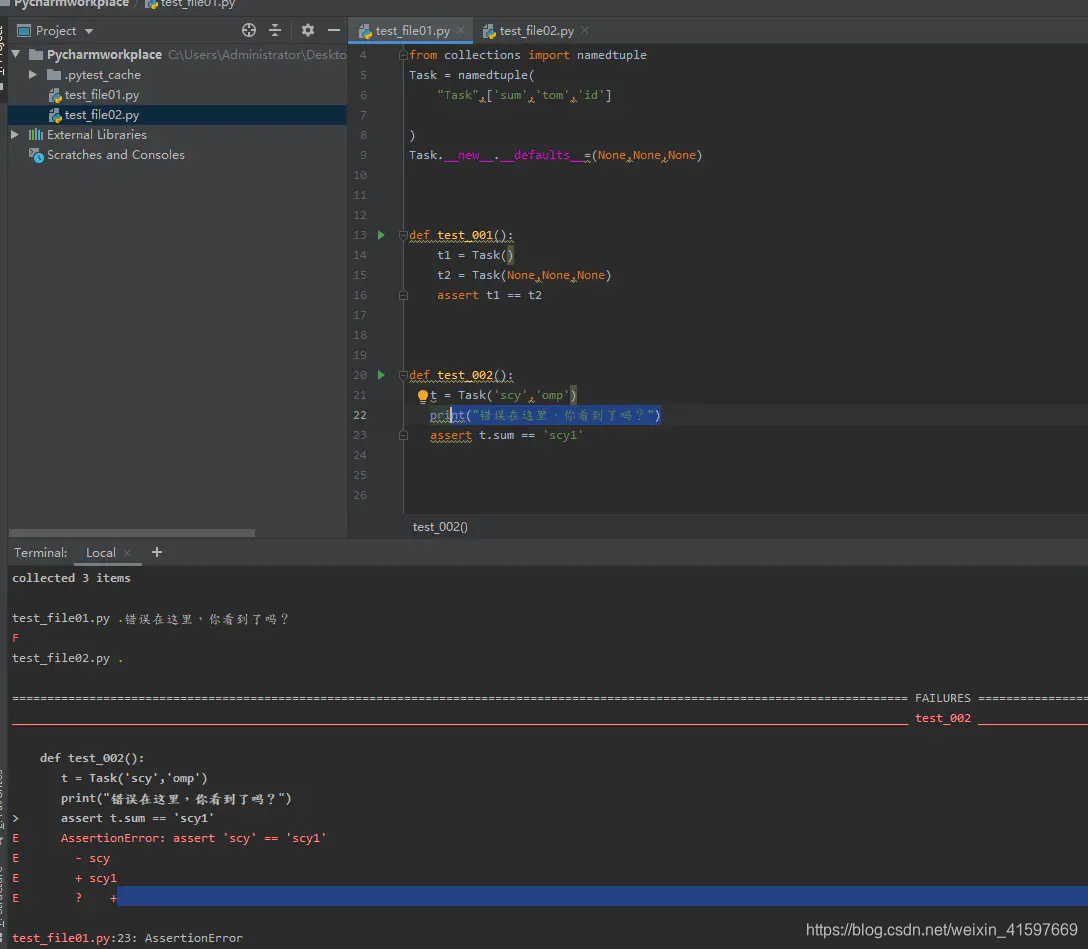Hide the Project panel with minus icon

pos(334,30)
